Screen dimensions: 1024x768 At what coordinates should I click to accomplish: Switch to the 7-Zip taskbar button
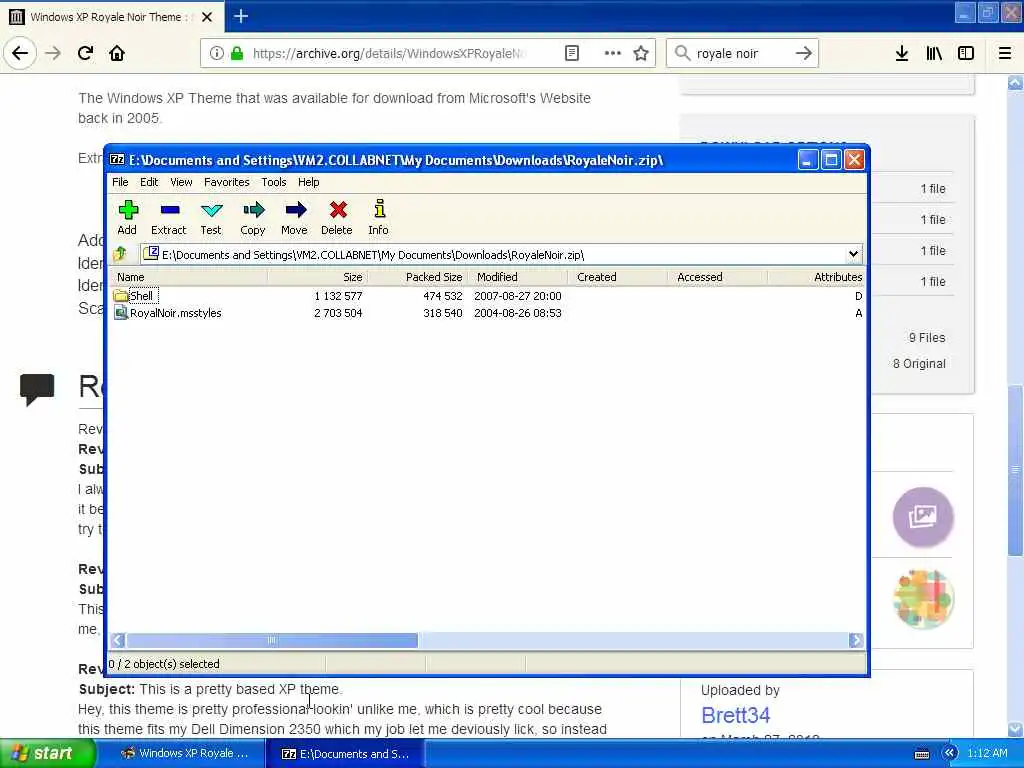point(345,754)
